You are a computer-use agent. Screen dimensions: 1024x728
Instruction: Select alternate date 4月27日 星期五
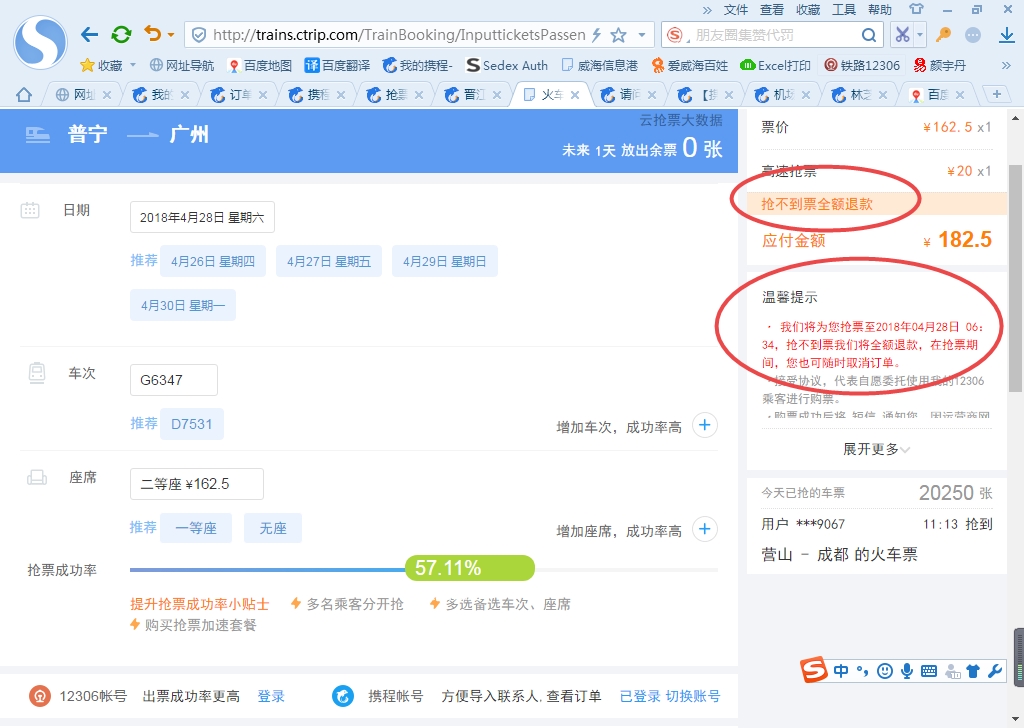(328, 261)
